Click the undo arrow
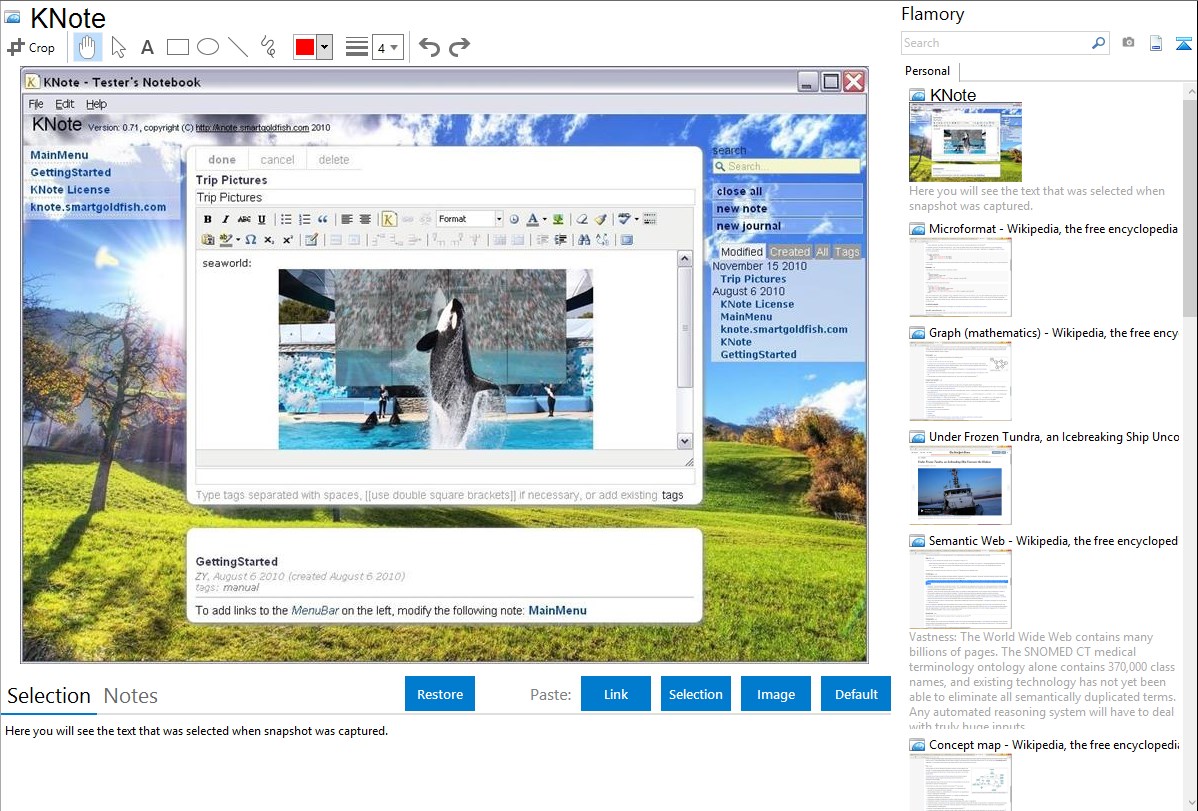This screenshot has height=811, width=1198. (429, 47)
